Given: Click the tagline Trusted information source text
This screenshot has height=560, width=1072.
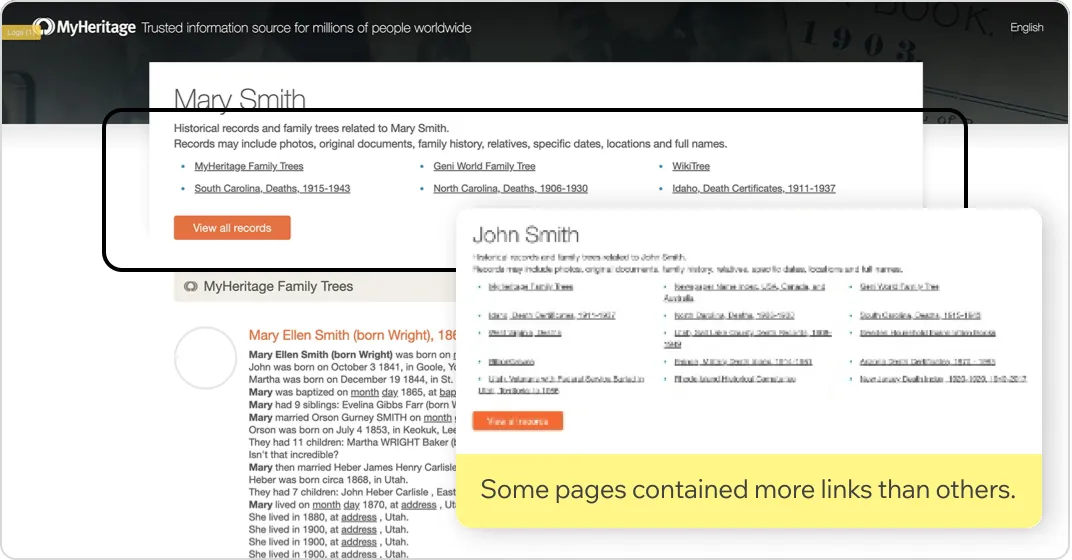Looking at the screenshot, I should click(306, 28).
